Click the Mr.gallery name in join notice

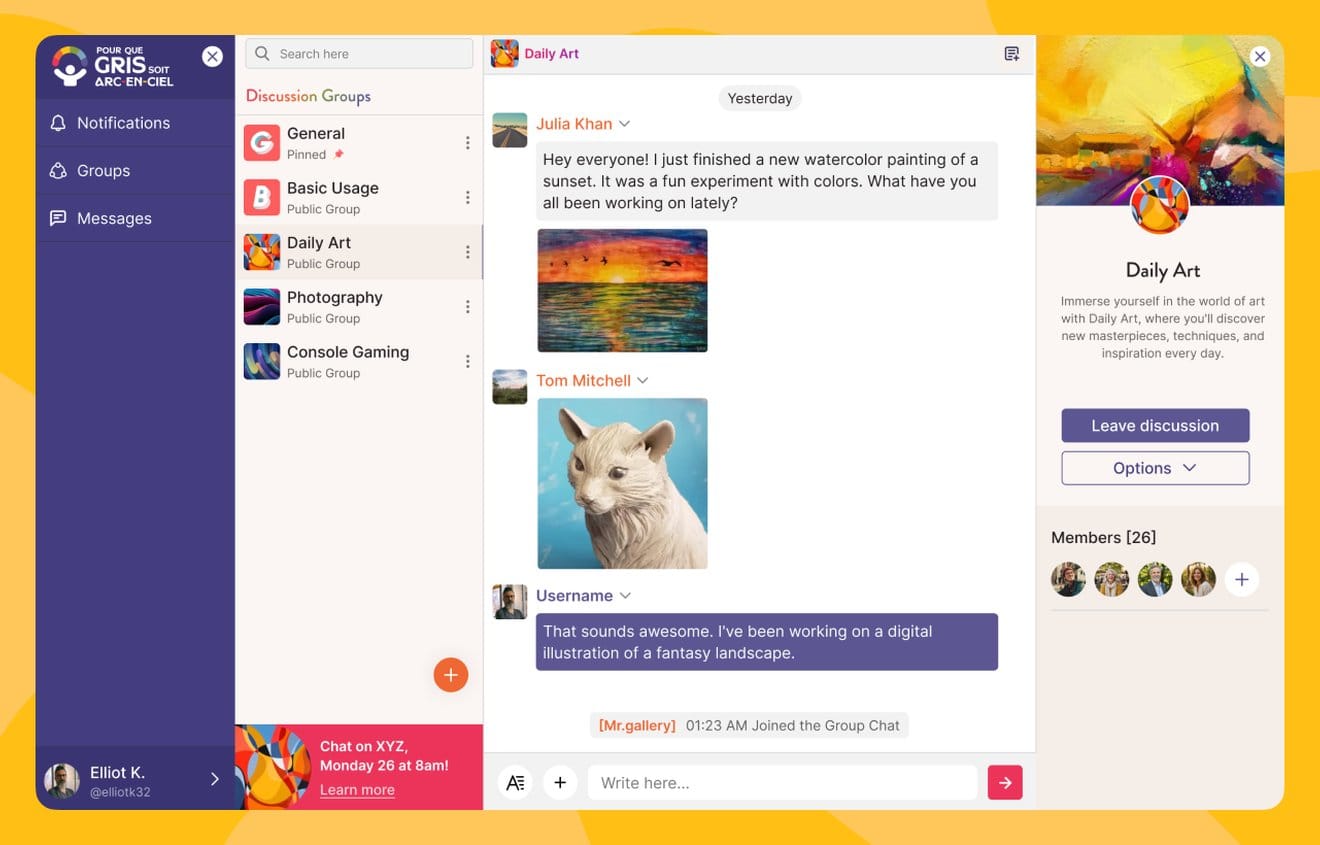pyautogui.click(x=637, y=726)
